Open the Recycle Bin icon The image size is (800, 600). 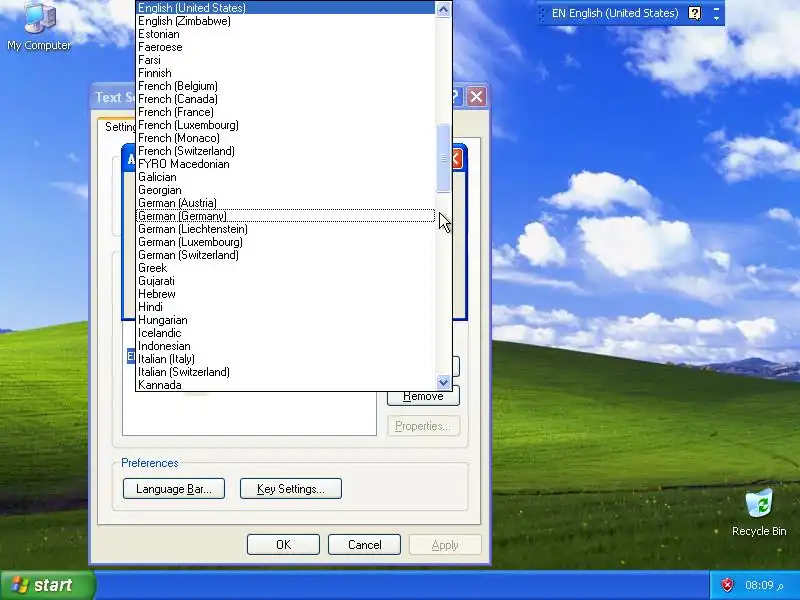(759, 513)
